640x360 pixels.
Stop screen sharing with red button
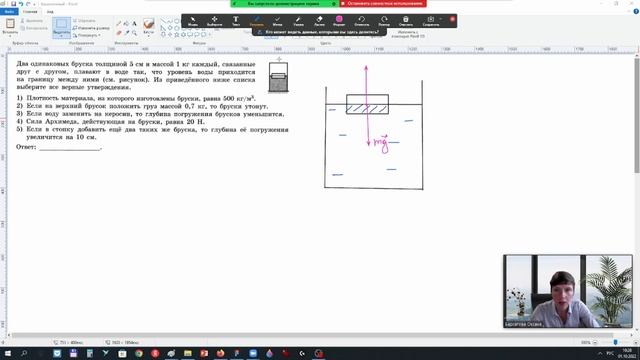point(383,4)
